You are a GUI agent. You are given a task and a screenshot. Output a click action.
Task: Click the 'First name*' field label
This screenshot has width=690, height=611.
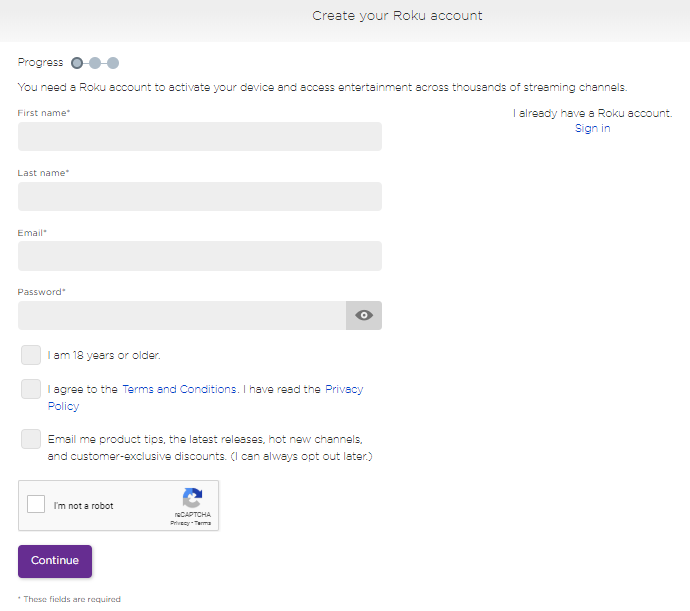point(44,113)
